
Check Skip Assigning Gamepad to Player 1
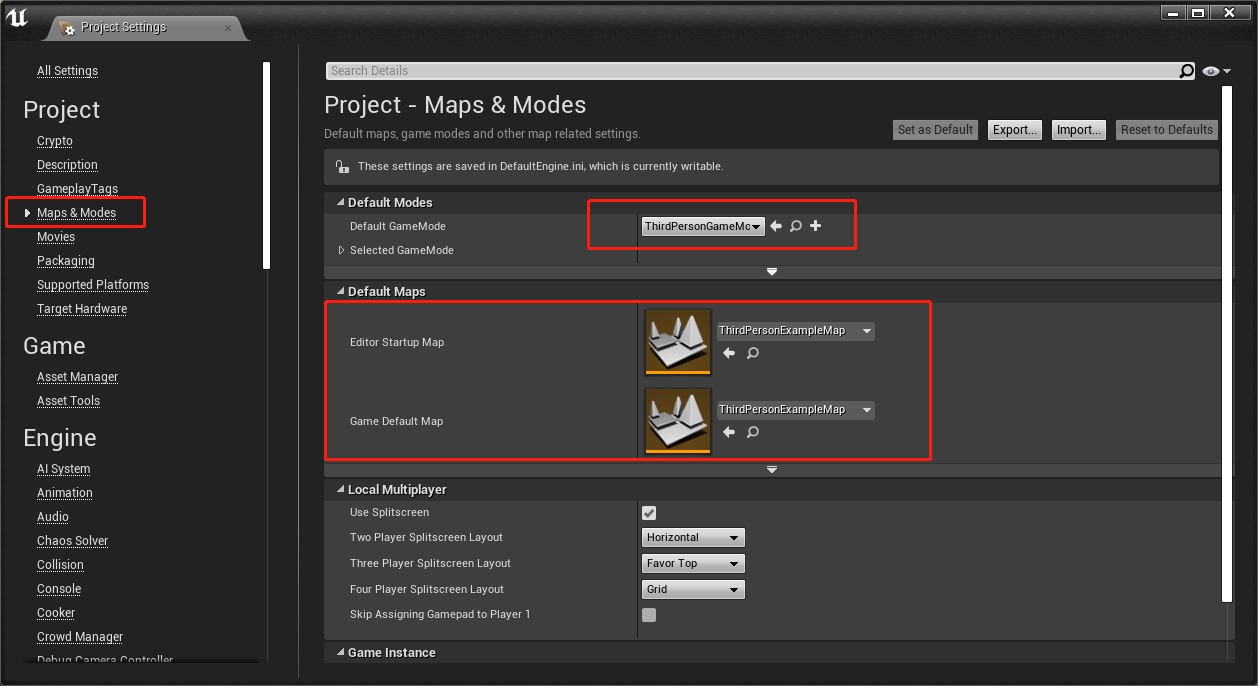pos(649,615)
